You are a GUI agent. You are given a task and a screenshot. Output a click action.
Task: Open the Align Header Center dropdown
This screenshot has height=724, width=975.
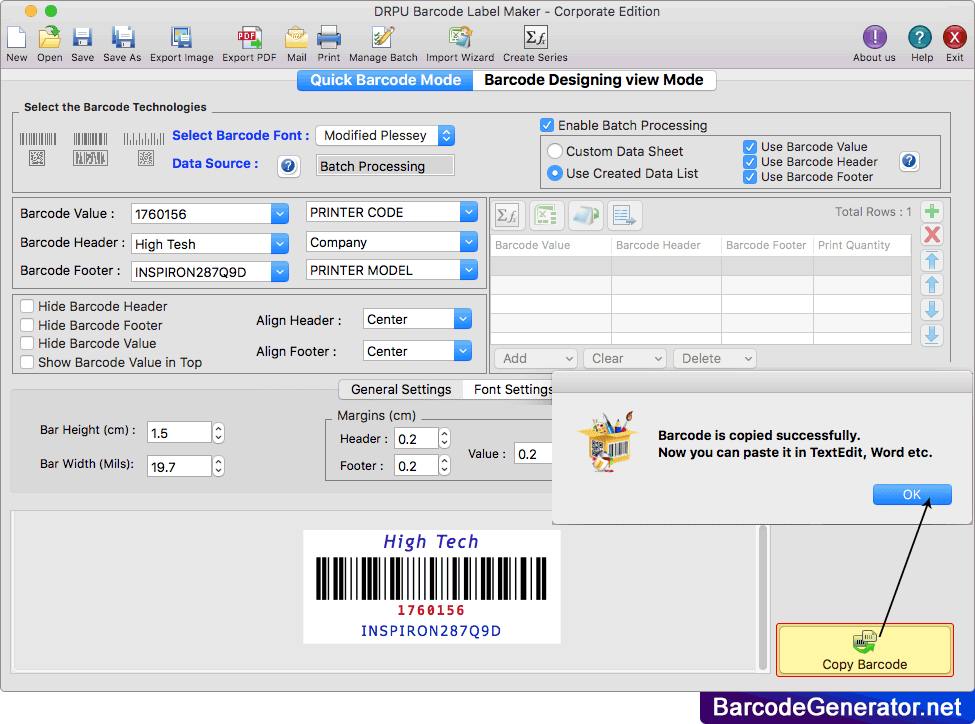pyautogui.click(x=462, y=319)
